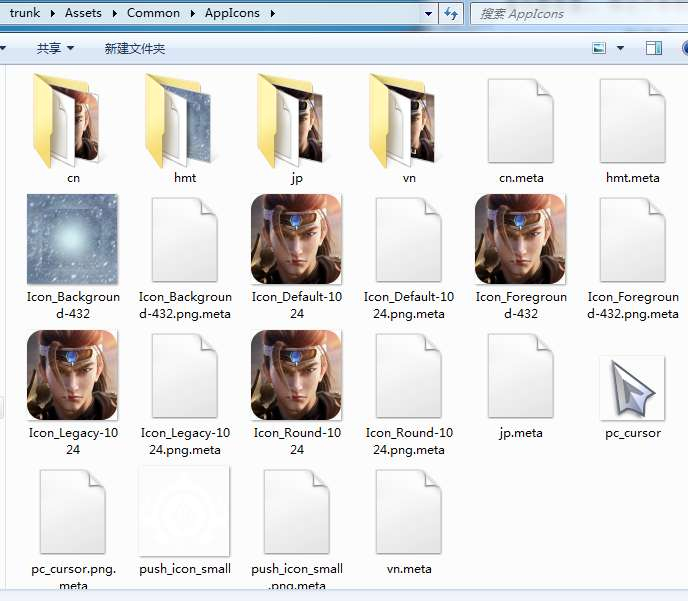Select the pc_cursor image file
688x601 pixels.
[632, 388]
